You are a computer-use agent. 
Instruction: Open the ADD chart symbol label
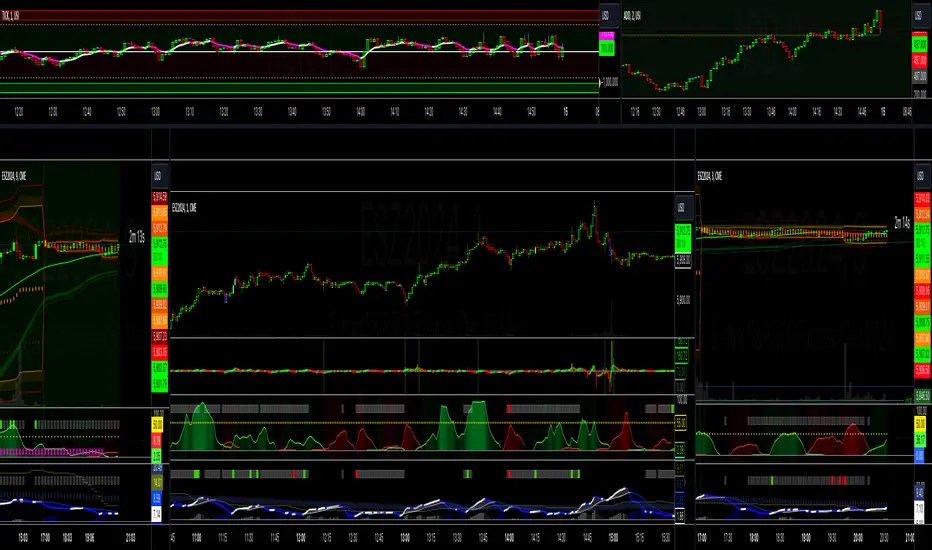[x=632, y=15]
